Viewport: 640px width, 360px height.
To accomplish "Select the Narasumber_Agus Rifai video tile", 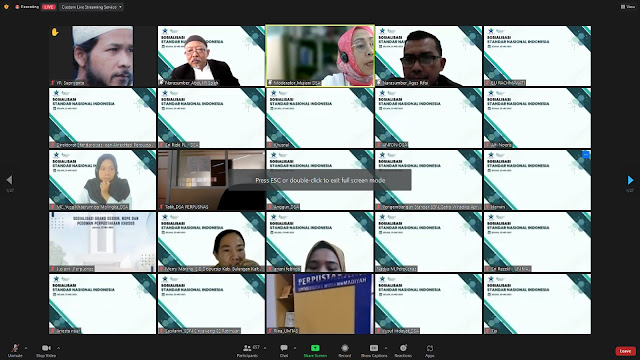I will (x=429, y=56).
